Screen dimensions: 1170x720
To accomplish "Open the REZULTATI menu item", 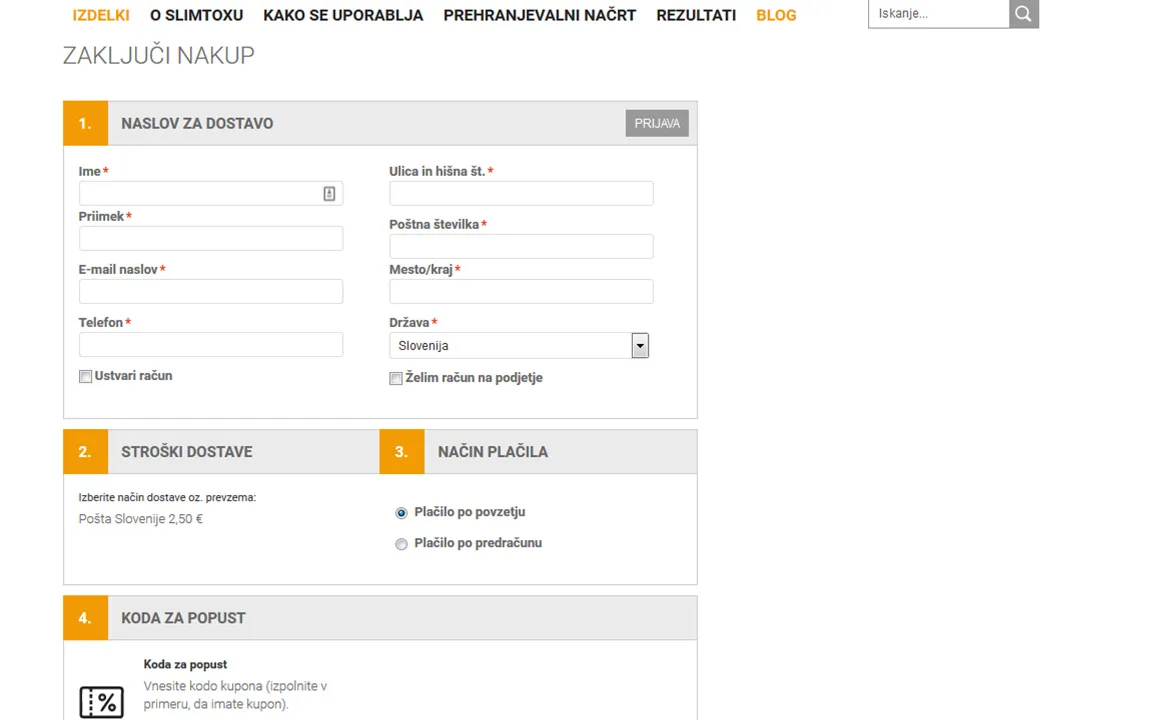I will tap(696, 15).
